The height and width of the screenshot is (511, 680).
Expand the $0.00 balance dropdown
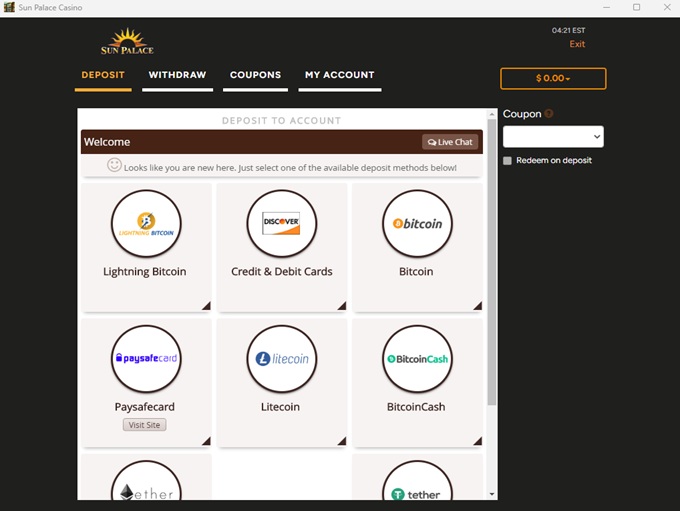(553, 78)
